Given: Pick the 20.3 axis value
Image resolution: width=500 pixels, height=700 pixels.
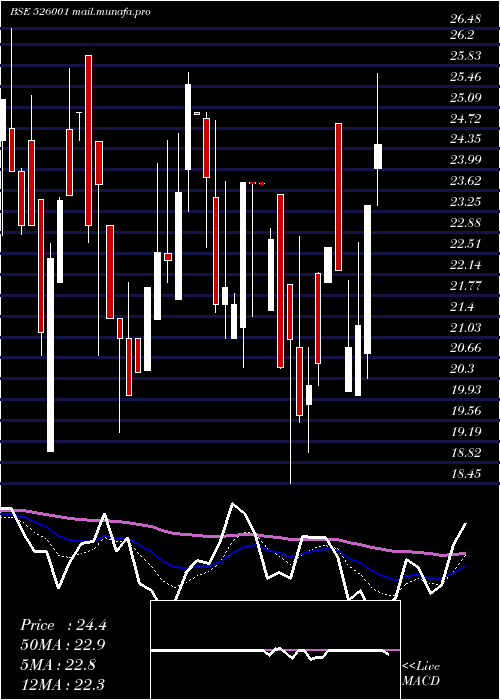Looking at the screenshot, I should 462,369.
